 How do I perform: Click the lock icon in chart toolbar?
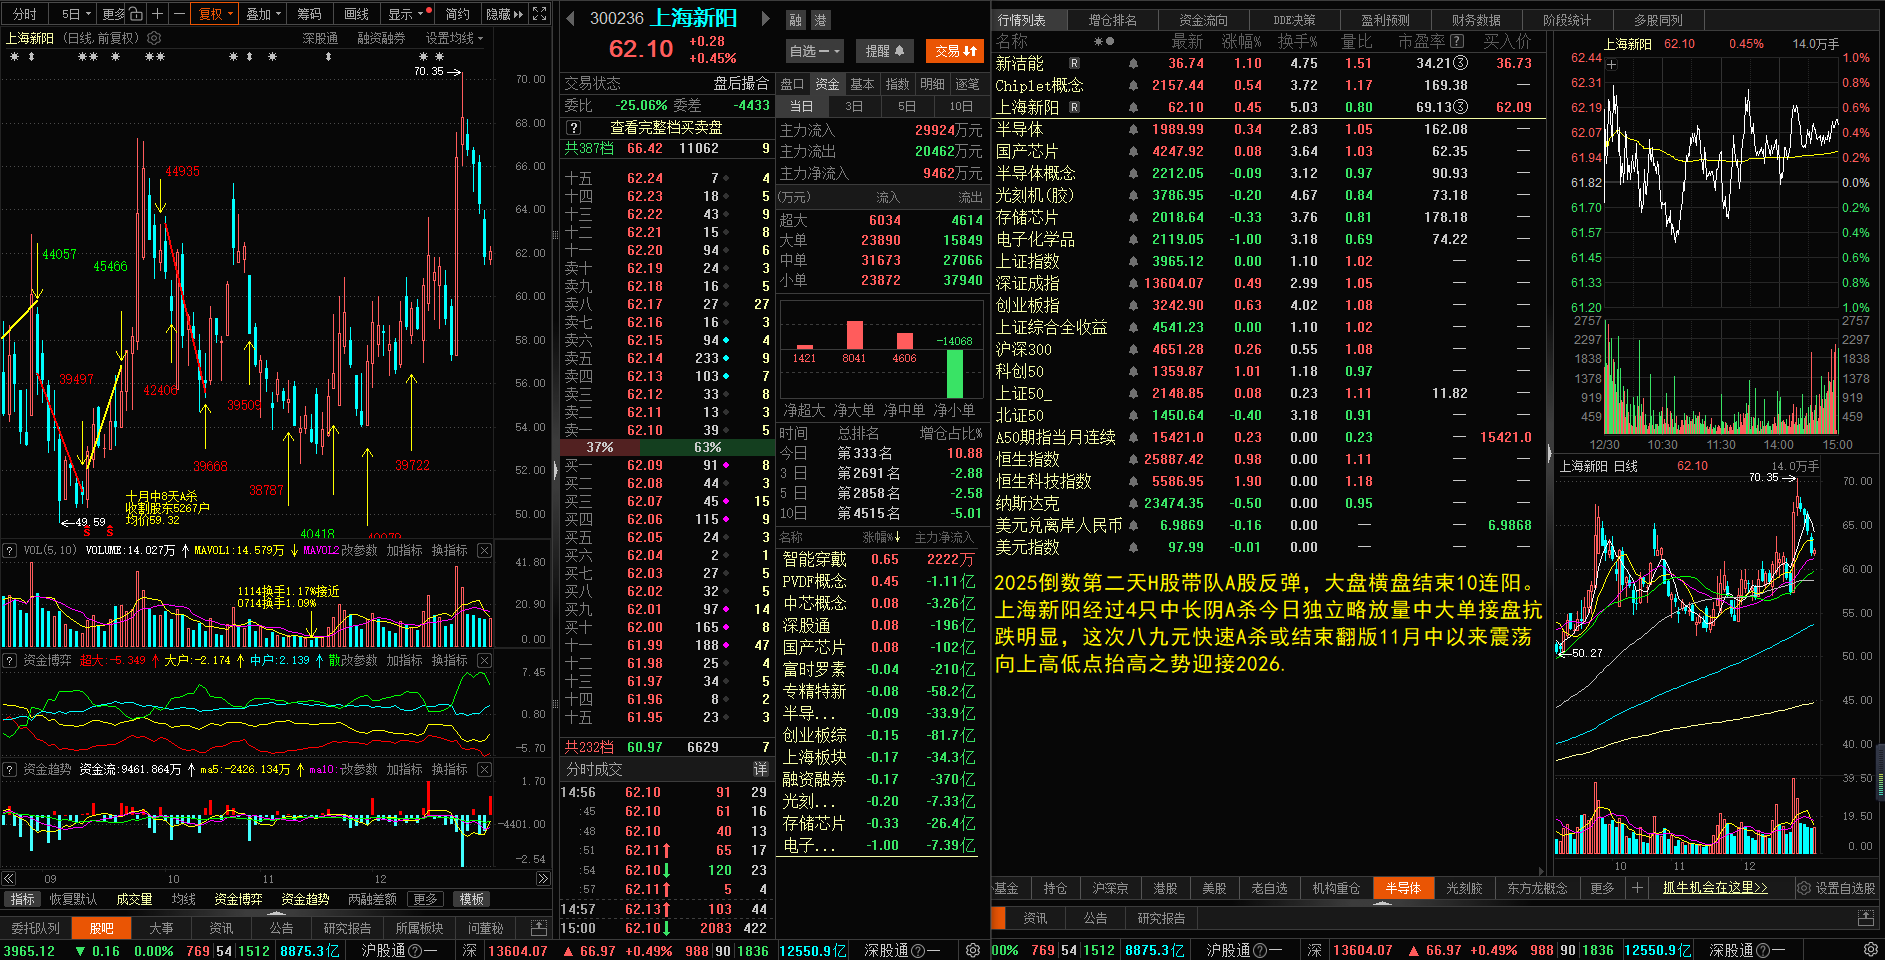(x=136, y=14)
